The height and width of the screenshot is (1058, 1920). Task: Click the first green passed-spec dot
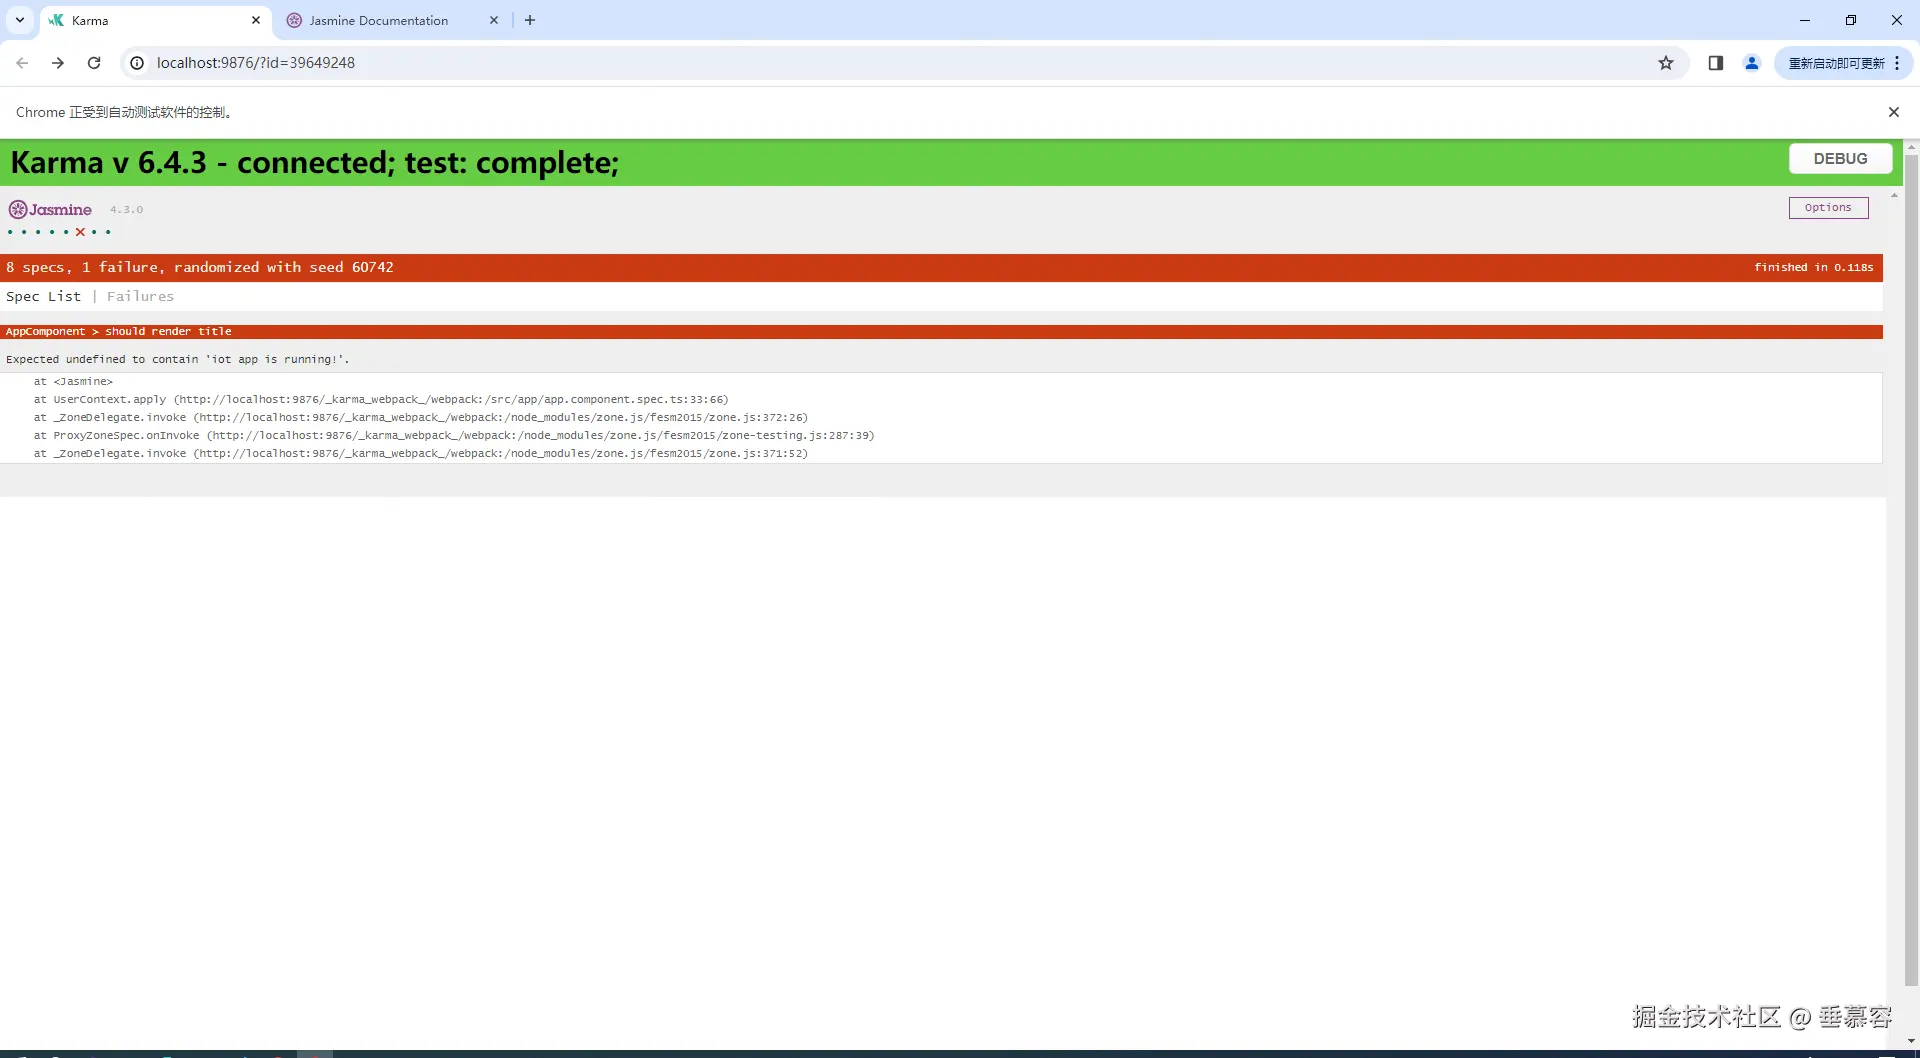coord(10,232)
